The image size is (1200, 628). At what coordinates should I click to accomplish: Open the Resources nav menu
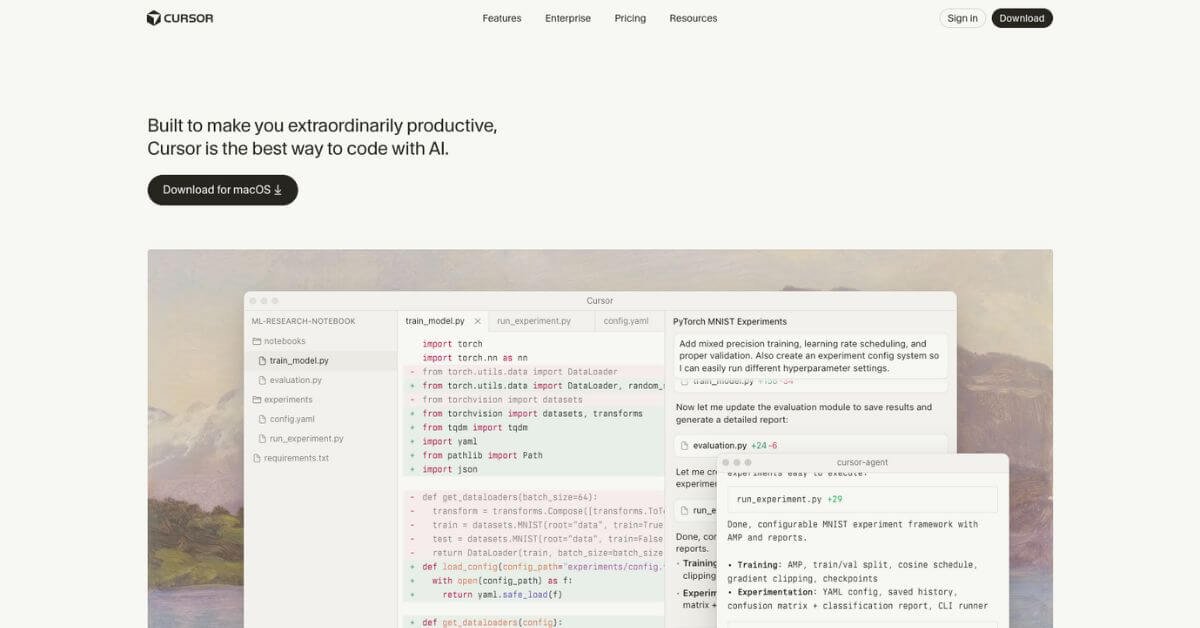click(693, 18)
